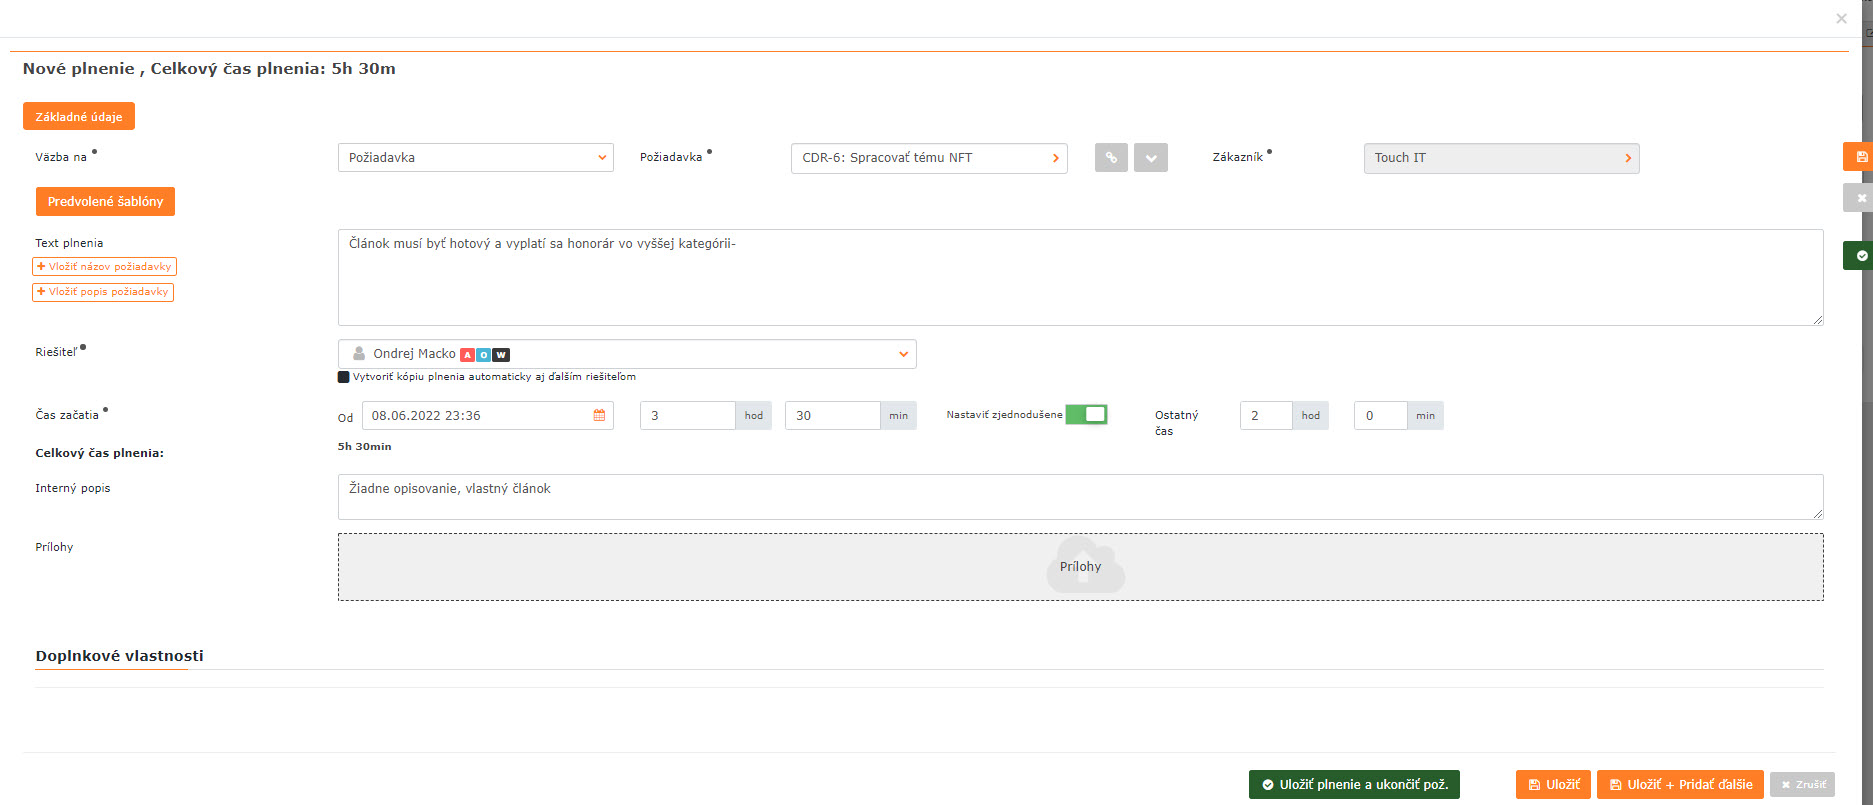Viewport: 1873px width, 805px height.
Task: Open the CDR-6 Požiadavka selector
Action: pyautogui.click(x=928, y=158)
